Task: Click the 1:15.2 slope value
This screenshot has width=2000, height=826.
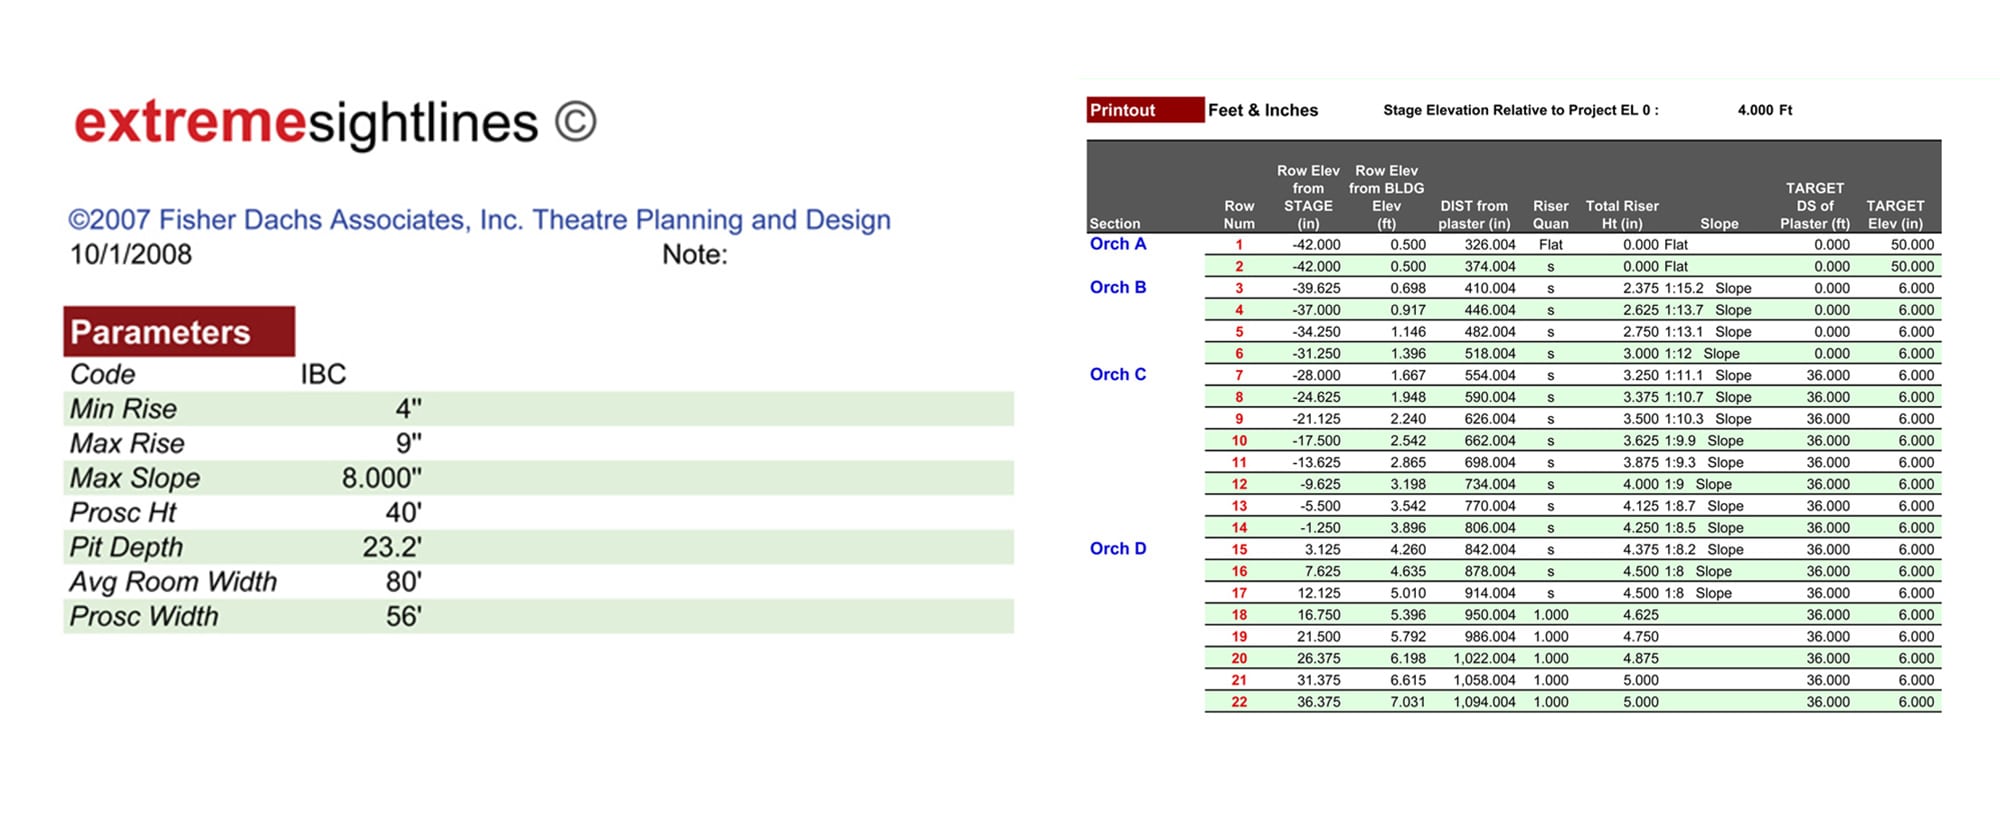Action: [1684, 288]
